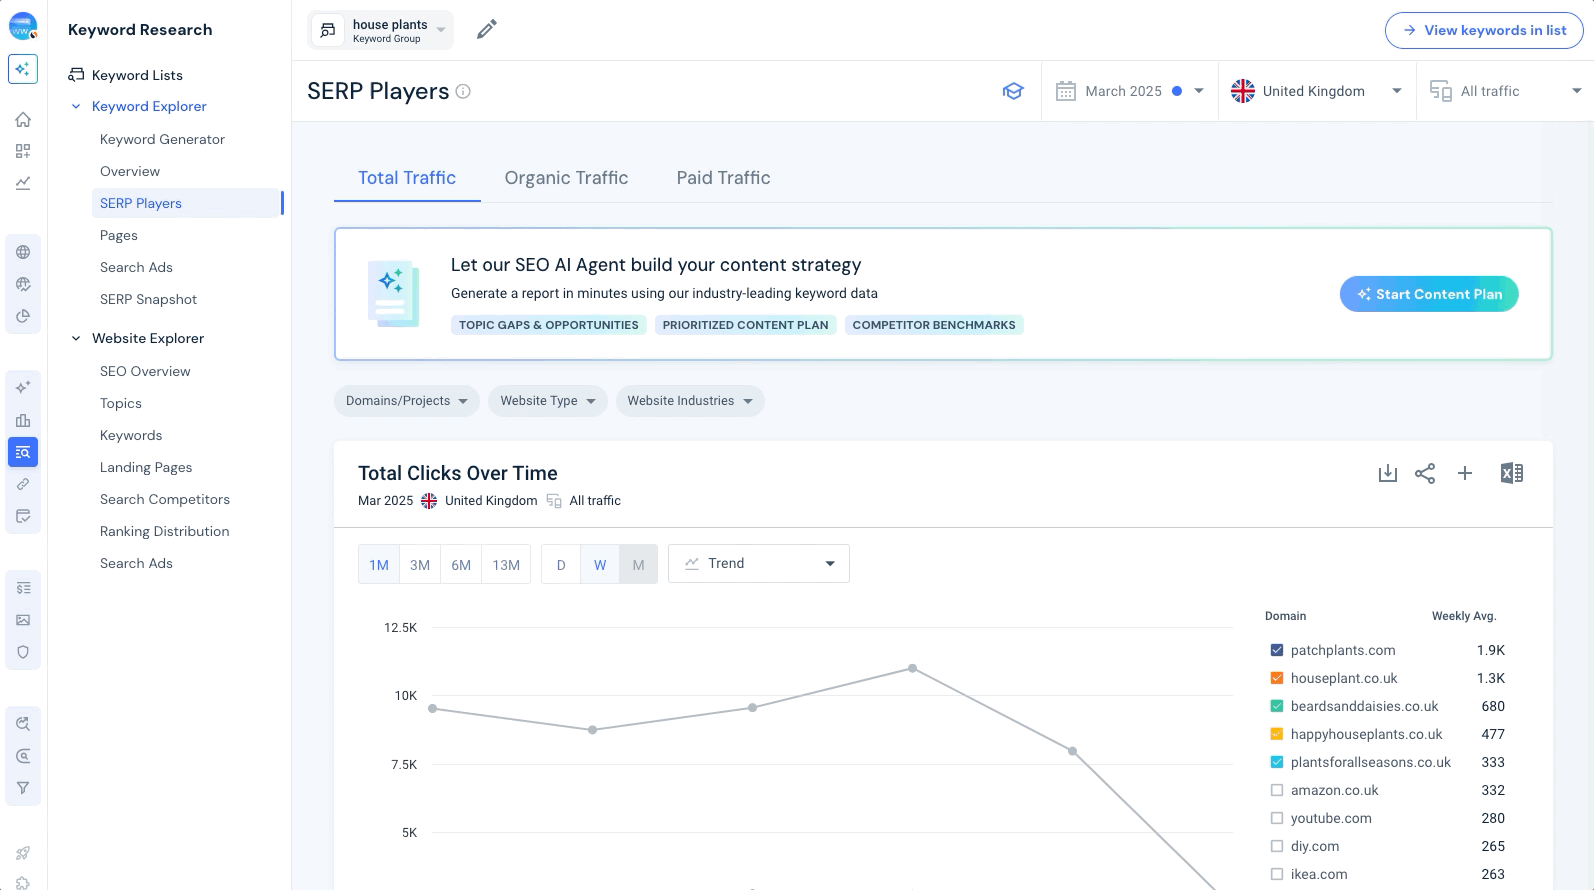The height and width of the screenshot is (890, 1594).
Task: Open the shield sidebar icon
Action: point(23,652)
